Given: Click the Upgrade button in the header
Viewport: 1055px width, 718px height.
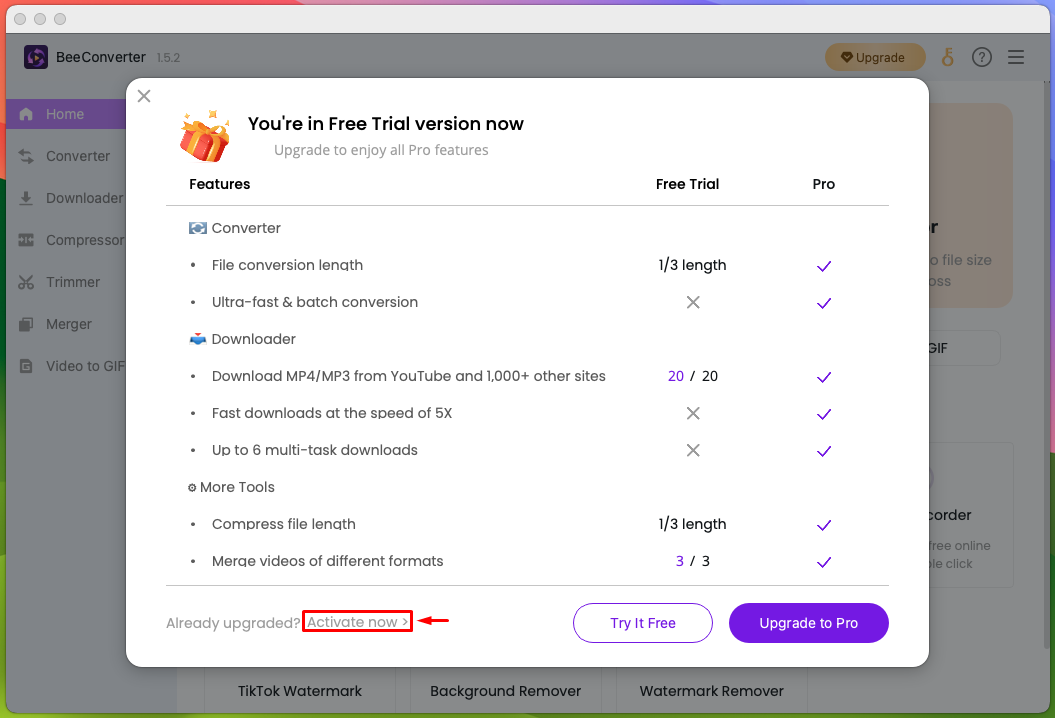Looking at the screenshot, I should coord(875,57).
